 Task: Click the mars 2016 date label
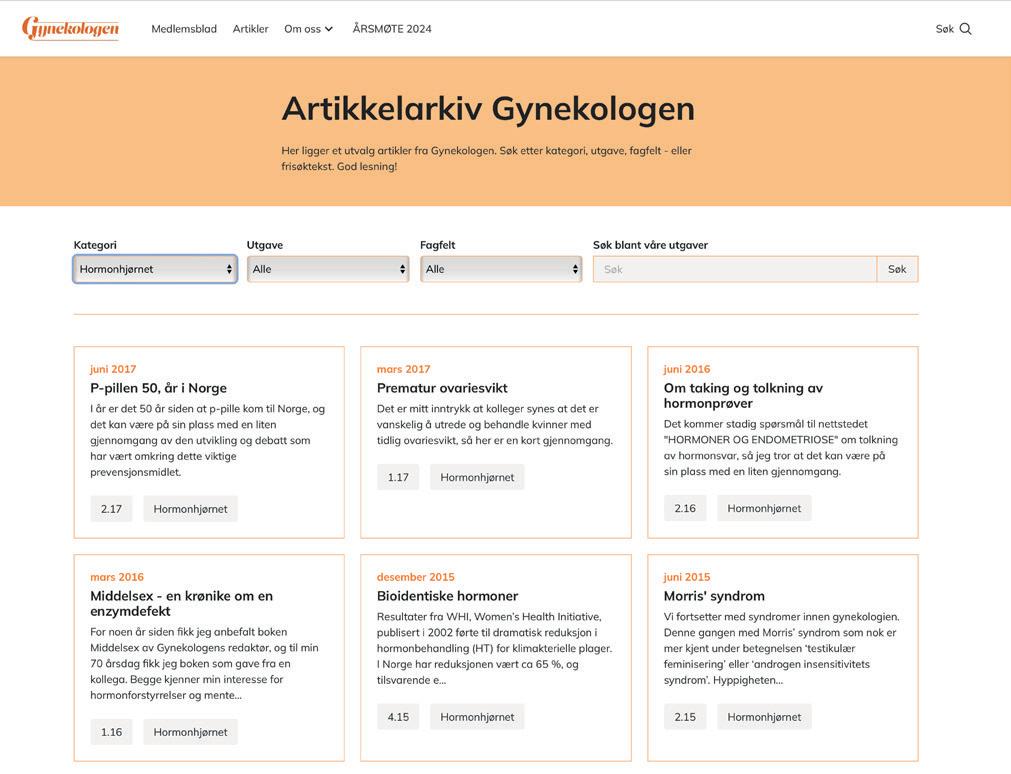pyautogui.click(x=117, y=577)
